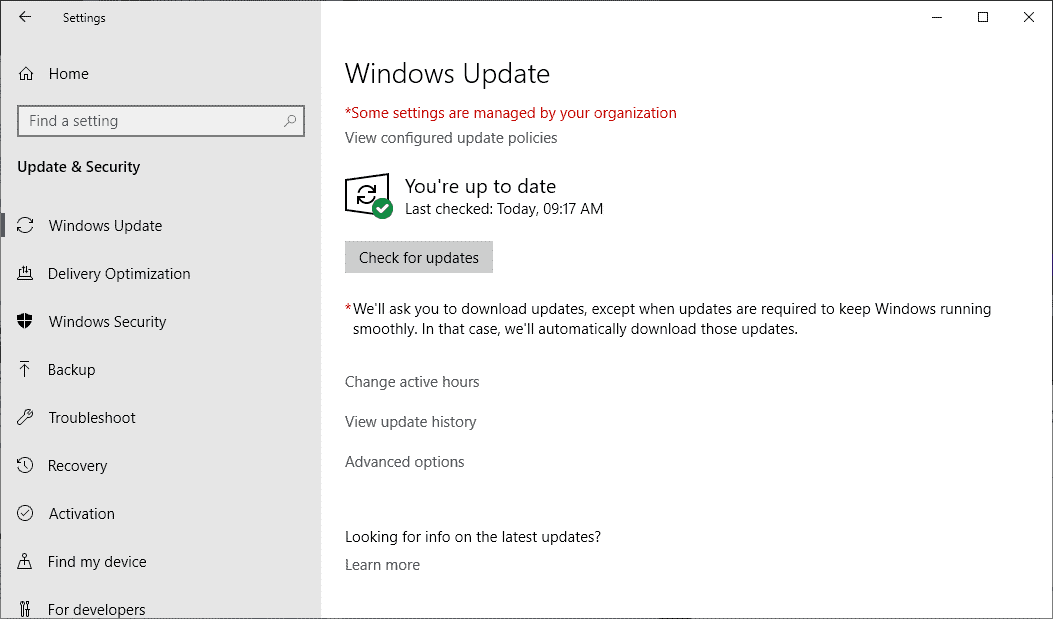
Task: Open the For developers section
Action: [96, 609]
